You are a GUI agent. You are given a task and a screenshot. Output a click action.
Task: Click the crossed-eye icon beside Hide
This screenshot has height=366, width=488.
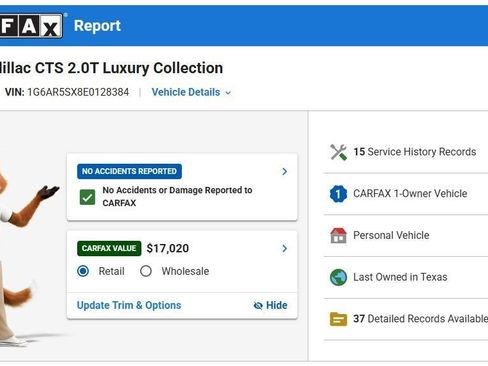[258, 305]
